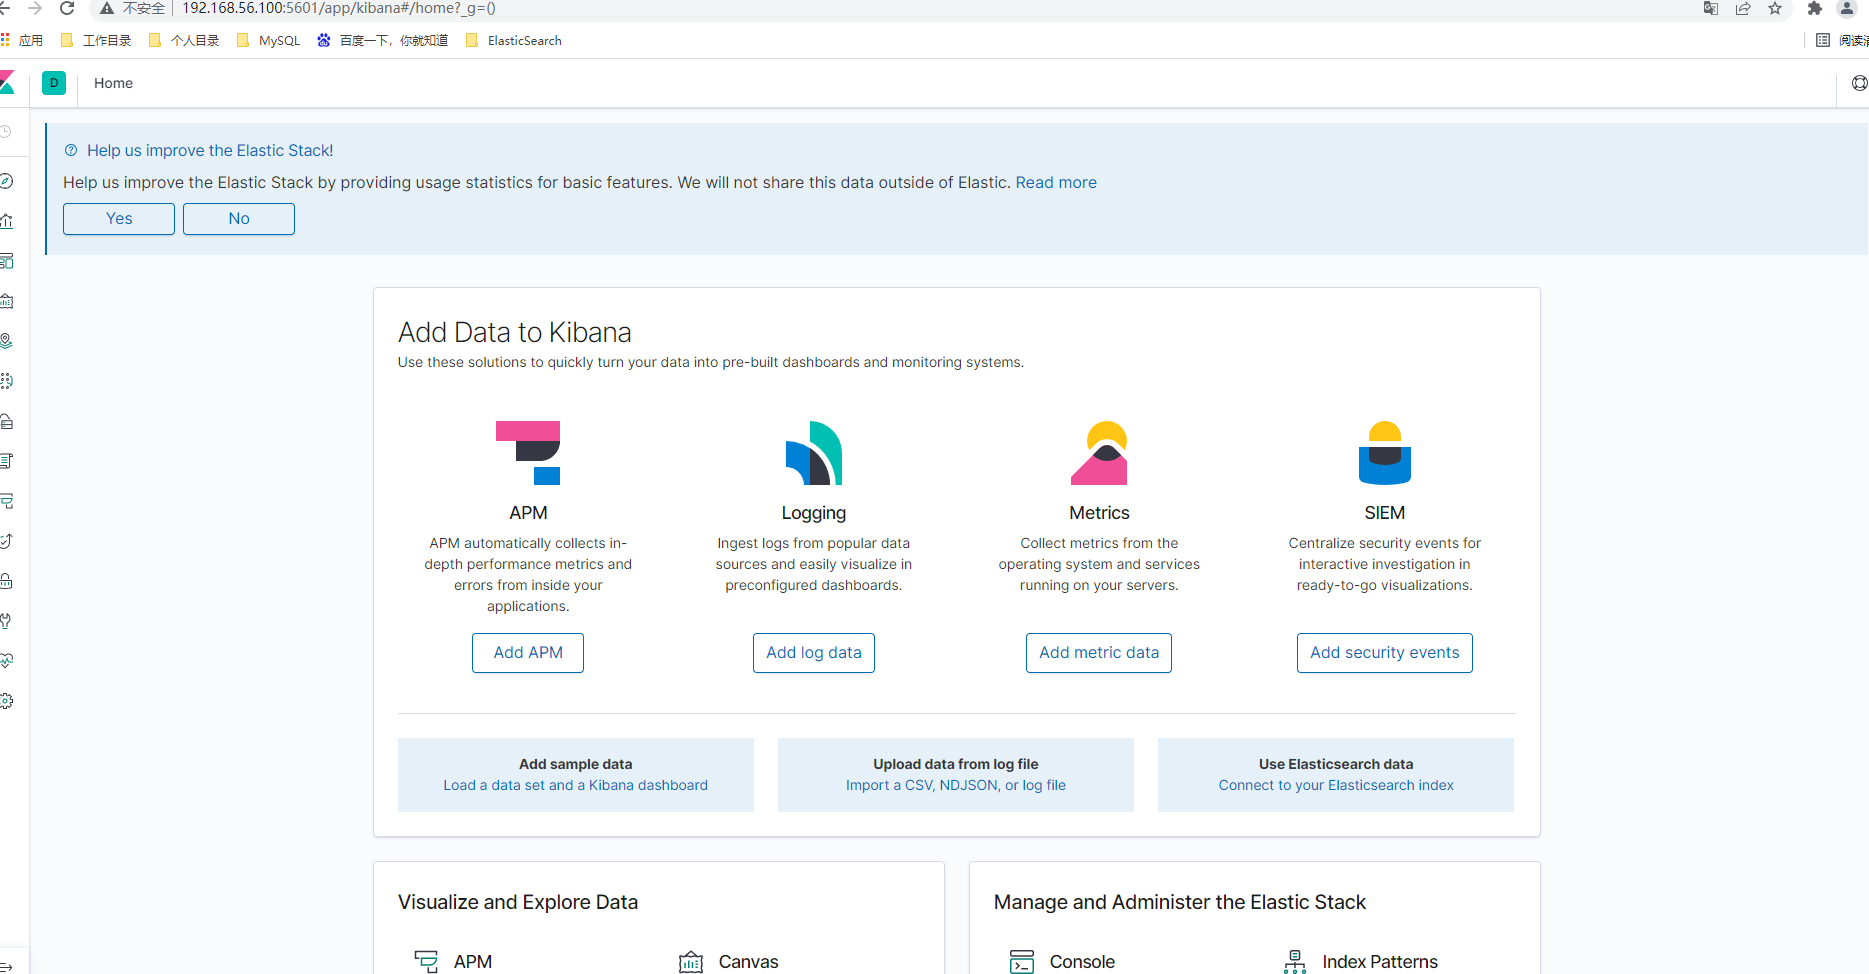
Task: Open the Dashboard app from the sidebar
Action: (8, 261)
